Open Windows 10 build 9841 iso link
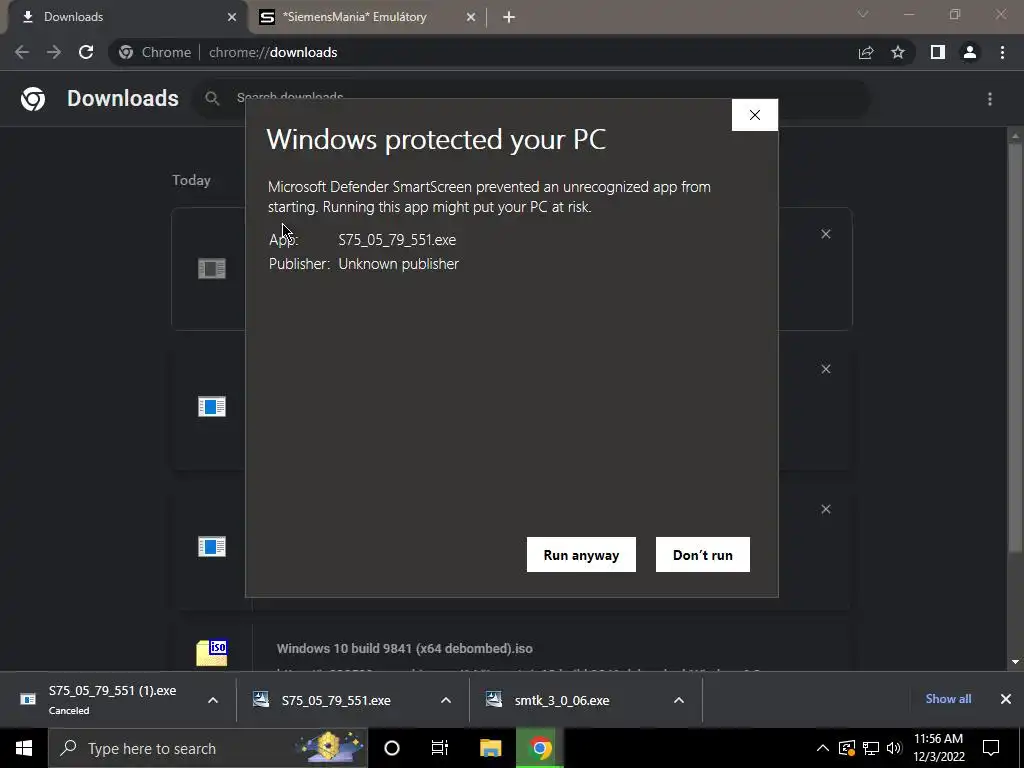Viewport: 1024px width, 768px height. 404,648
